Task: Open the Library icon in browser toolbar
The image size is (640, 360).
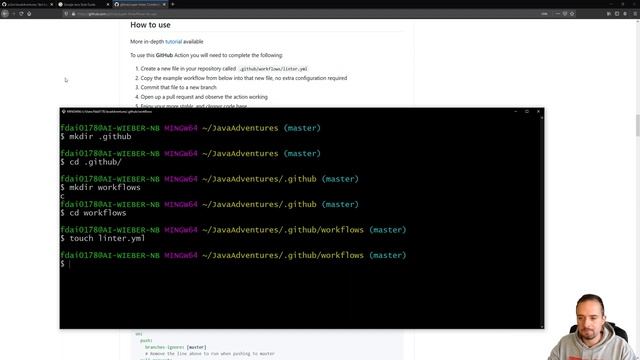Action: [609, 13]
